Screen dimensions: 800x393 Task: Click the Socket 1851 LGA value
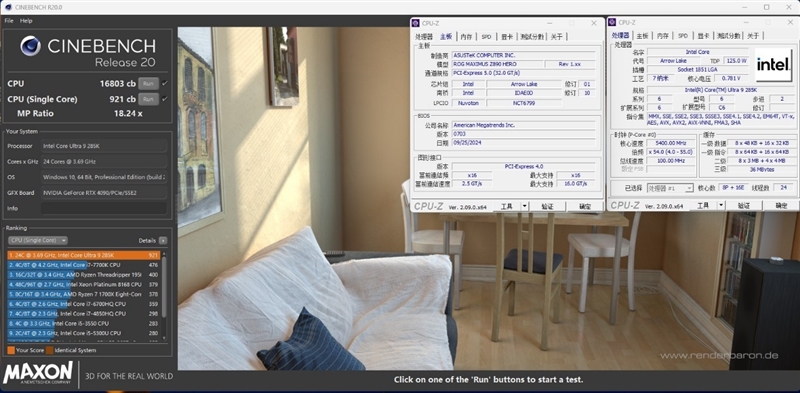coord(698,69)
